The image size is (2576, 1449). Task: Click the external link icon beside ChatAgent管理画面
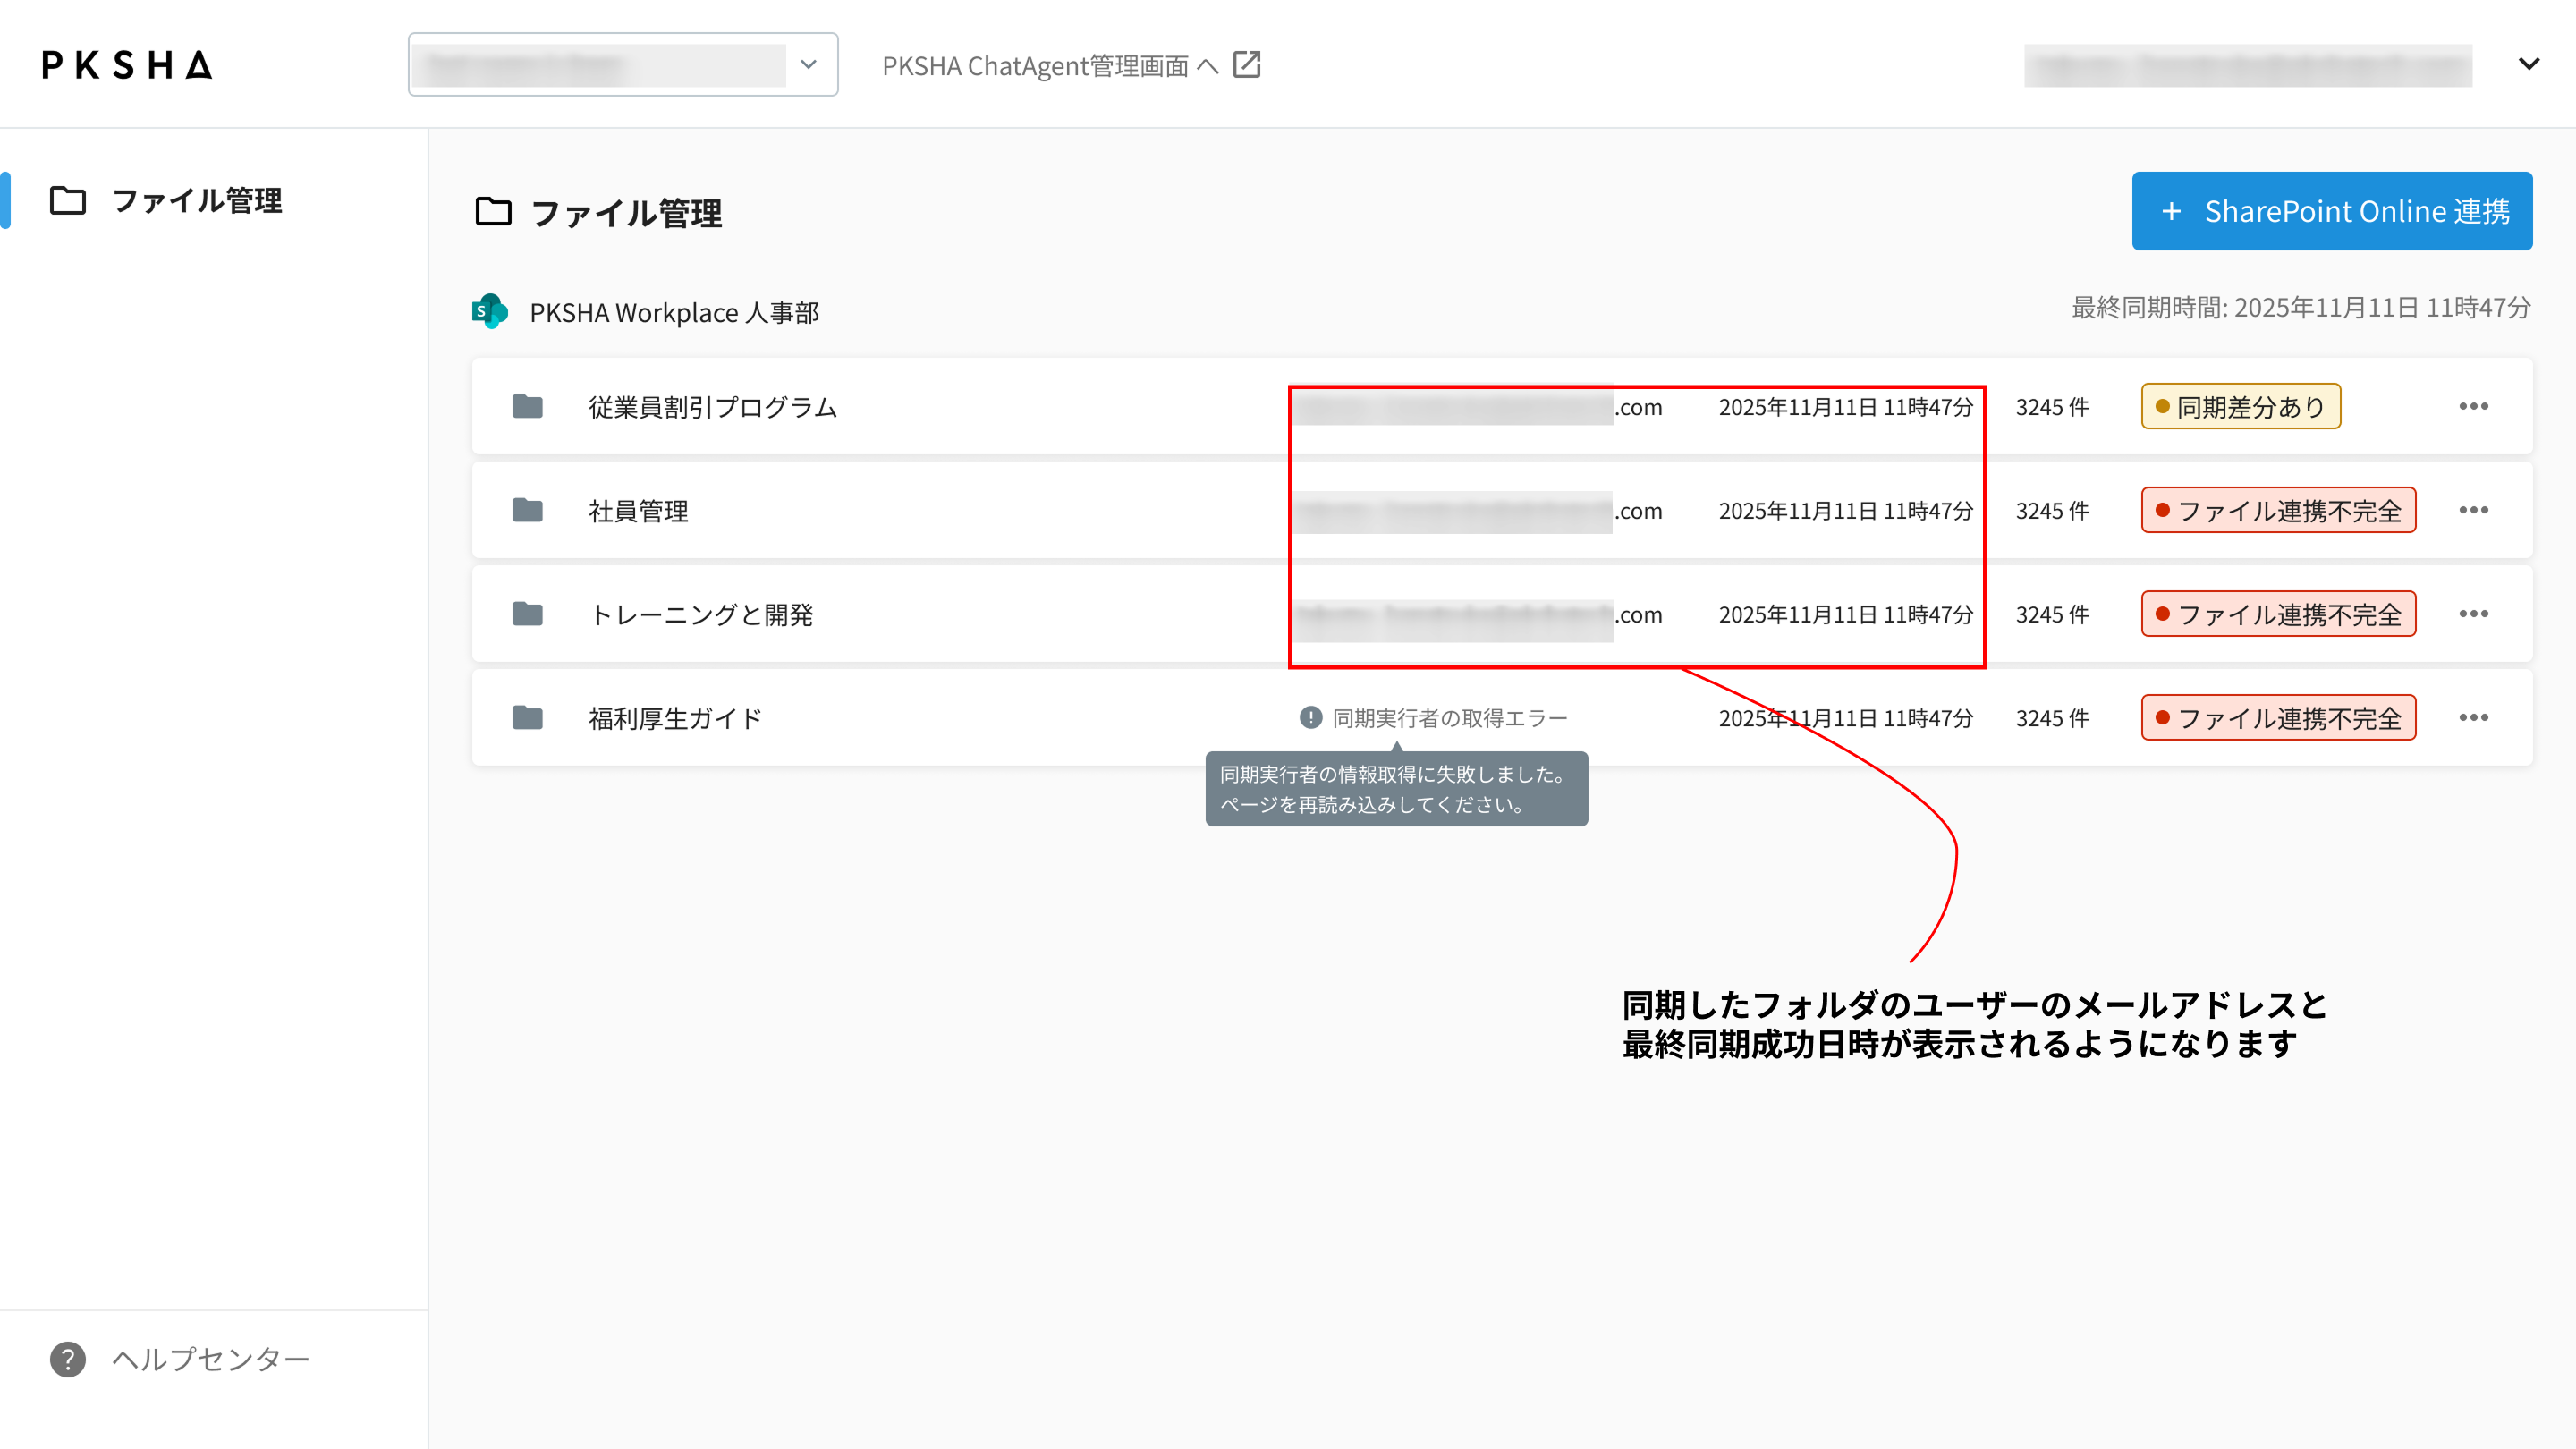tap(1246, 65)
